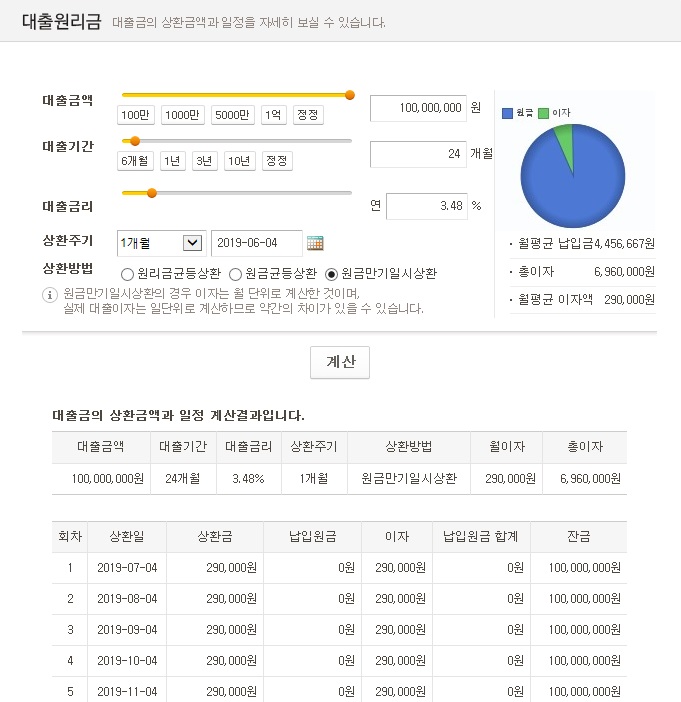This screenshot has height=702, width=681.
Task: Click the 월평균 납입금 4,456,667원 value
Action: [625, 244]
